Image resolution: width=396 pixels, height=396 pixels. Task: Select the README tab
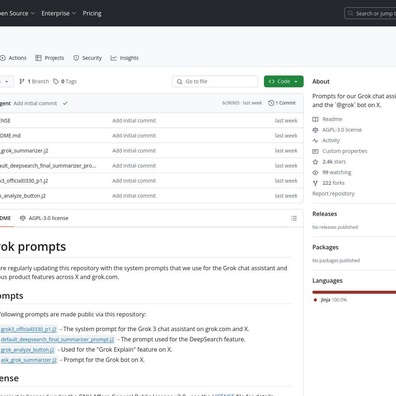(6, 218)
